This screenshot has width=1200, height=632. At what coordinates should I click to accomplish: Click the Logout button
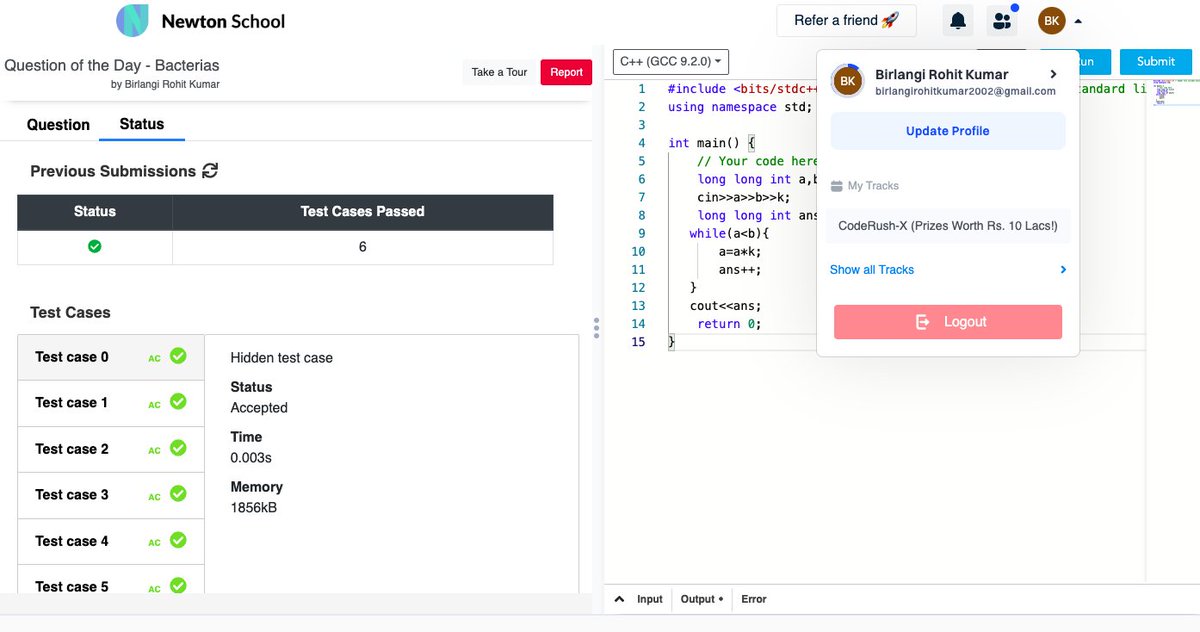[x=948, y=322]
